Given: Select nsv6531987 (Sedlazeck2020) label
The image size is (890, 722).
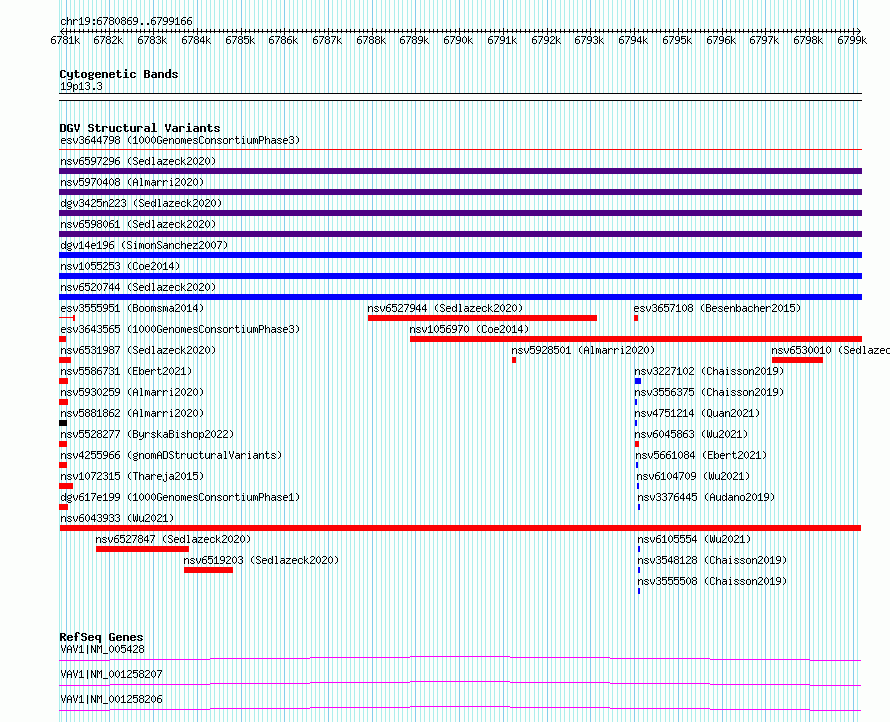Looking at the screenshot, I should [x=138, y=350].
